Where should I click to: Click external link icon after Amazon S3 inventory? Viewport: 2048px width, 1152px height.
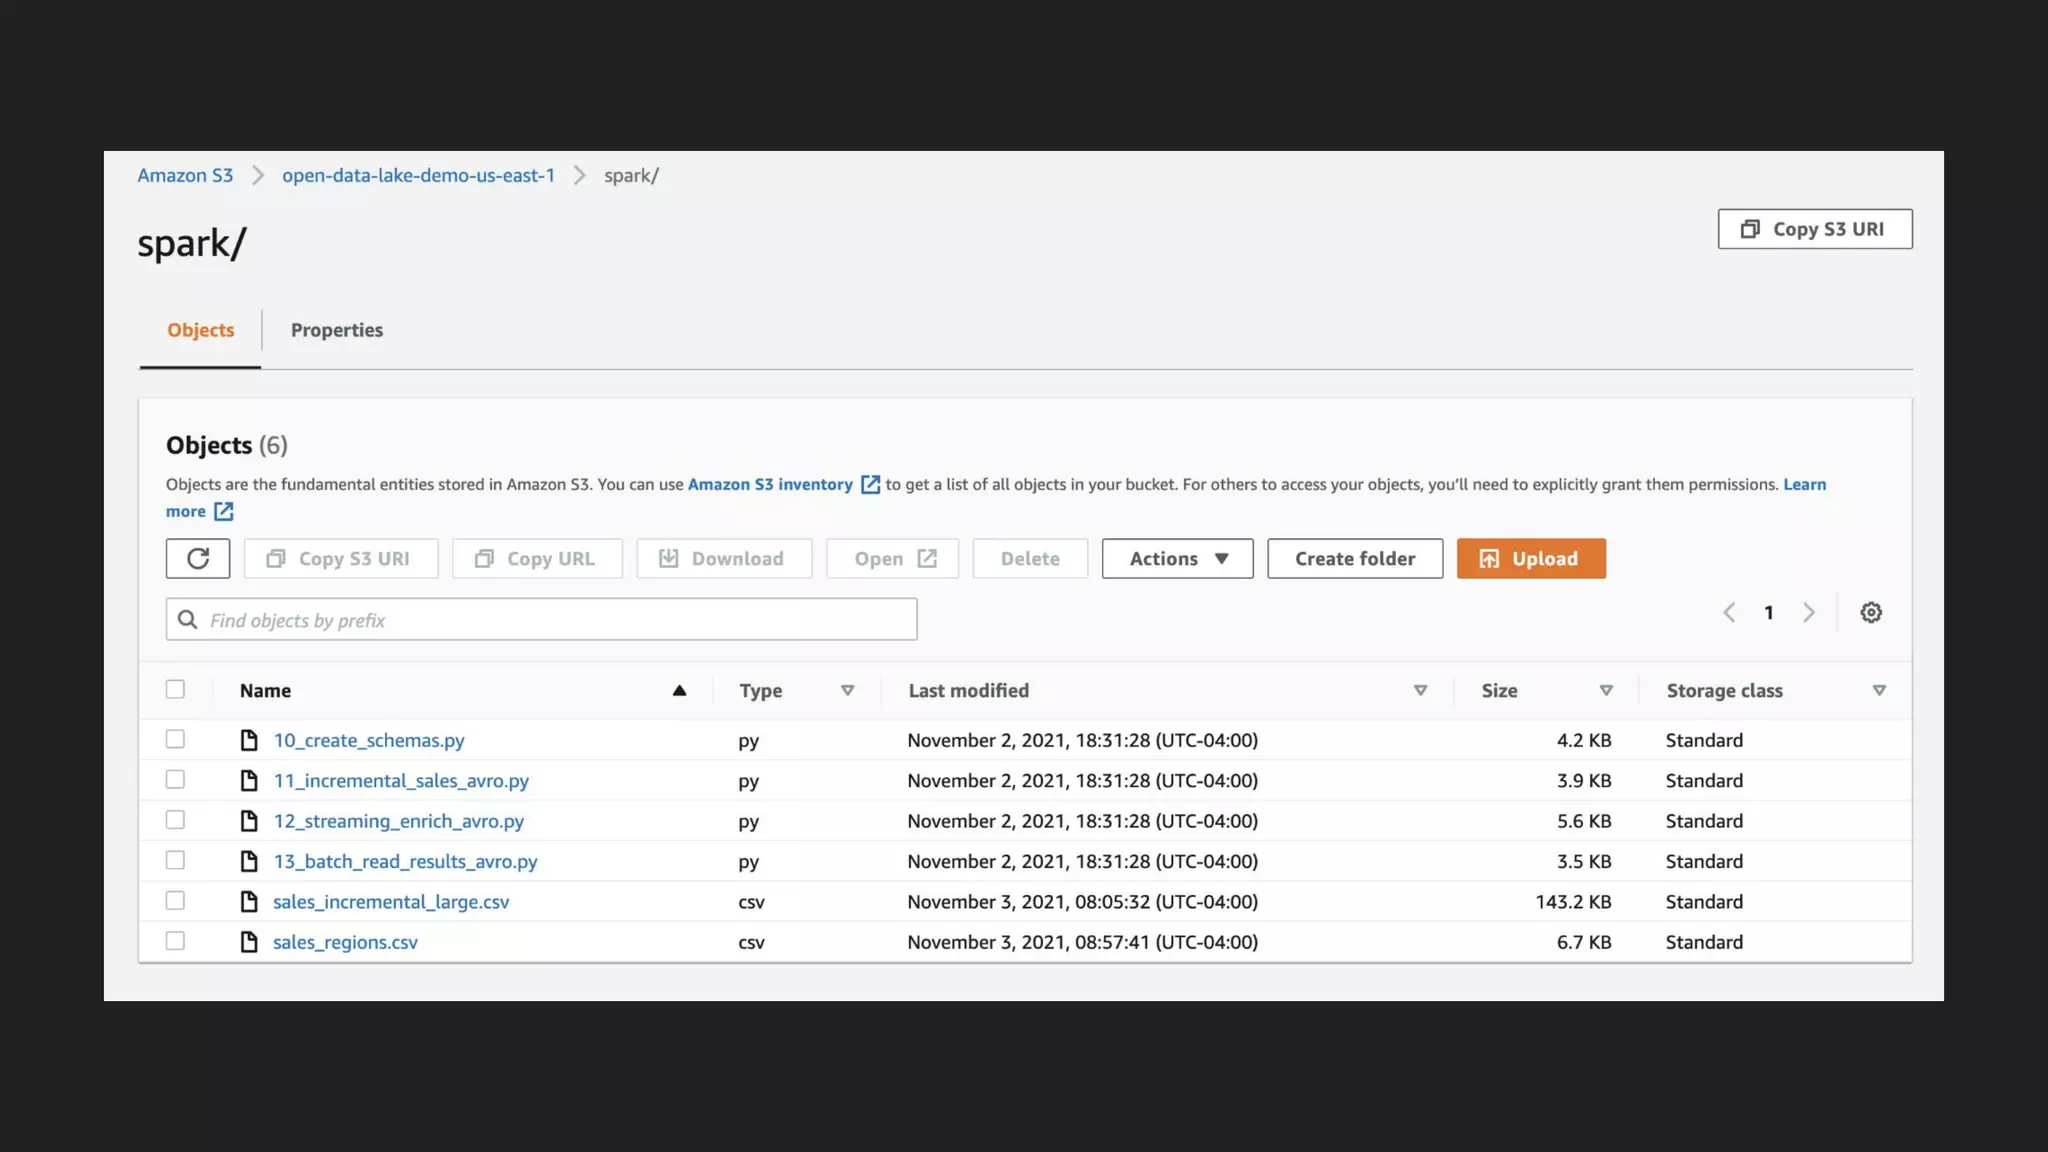click(870, 484)
